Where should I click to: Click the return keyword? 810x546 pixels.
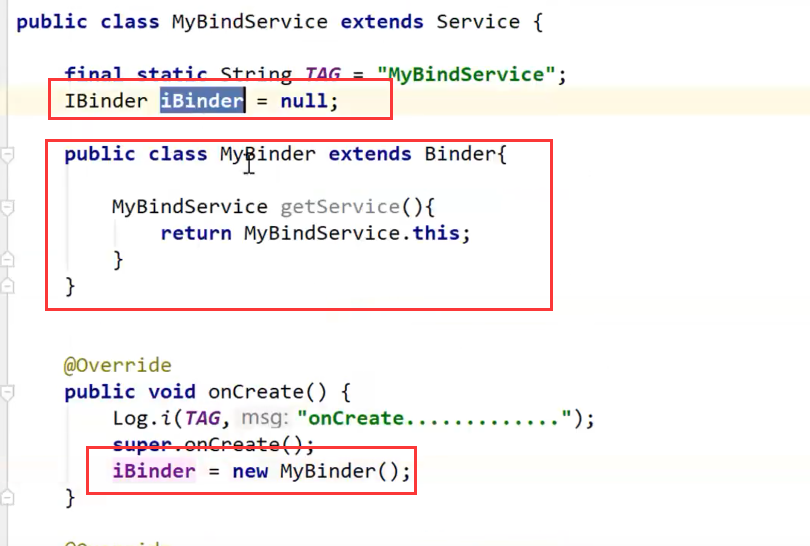196,233
